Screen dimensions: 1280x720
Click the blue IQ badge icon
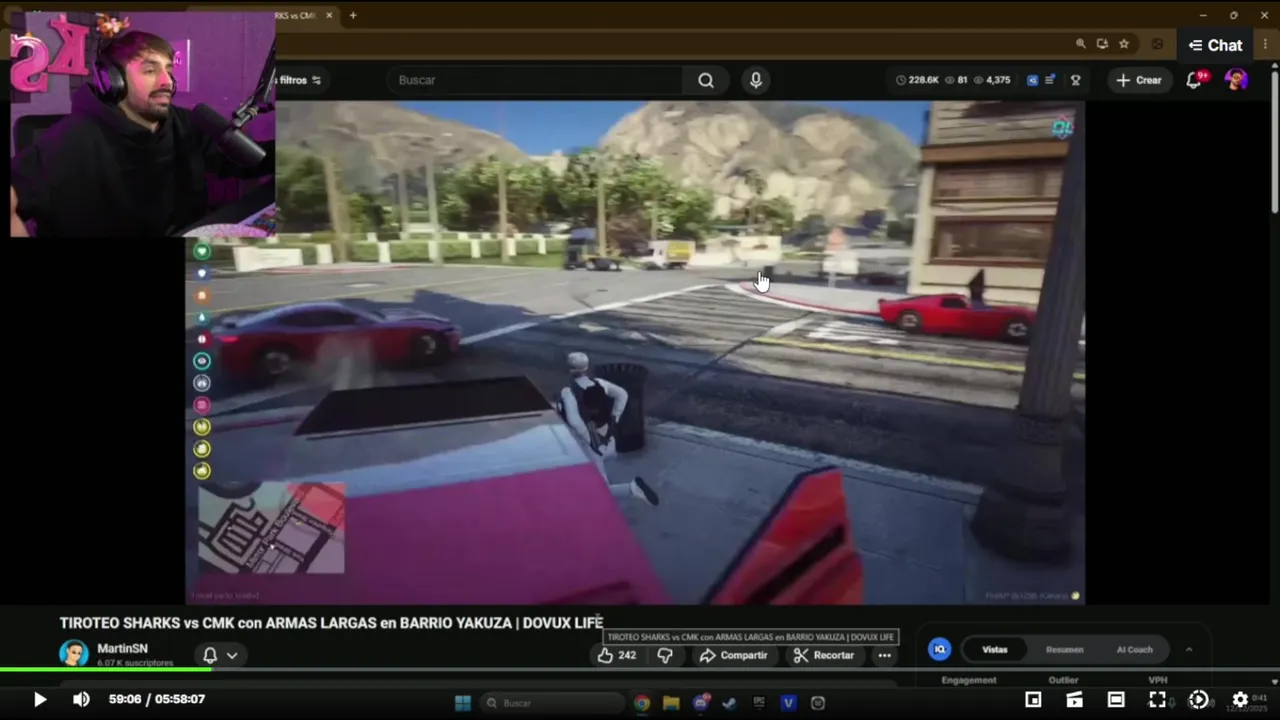939,649
